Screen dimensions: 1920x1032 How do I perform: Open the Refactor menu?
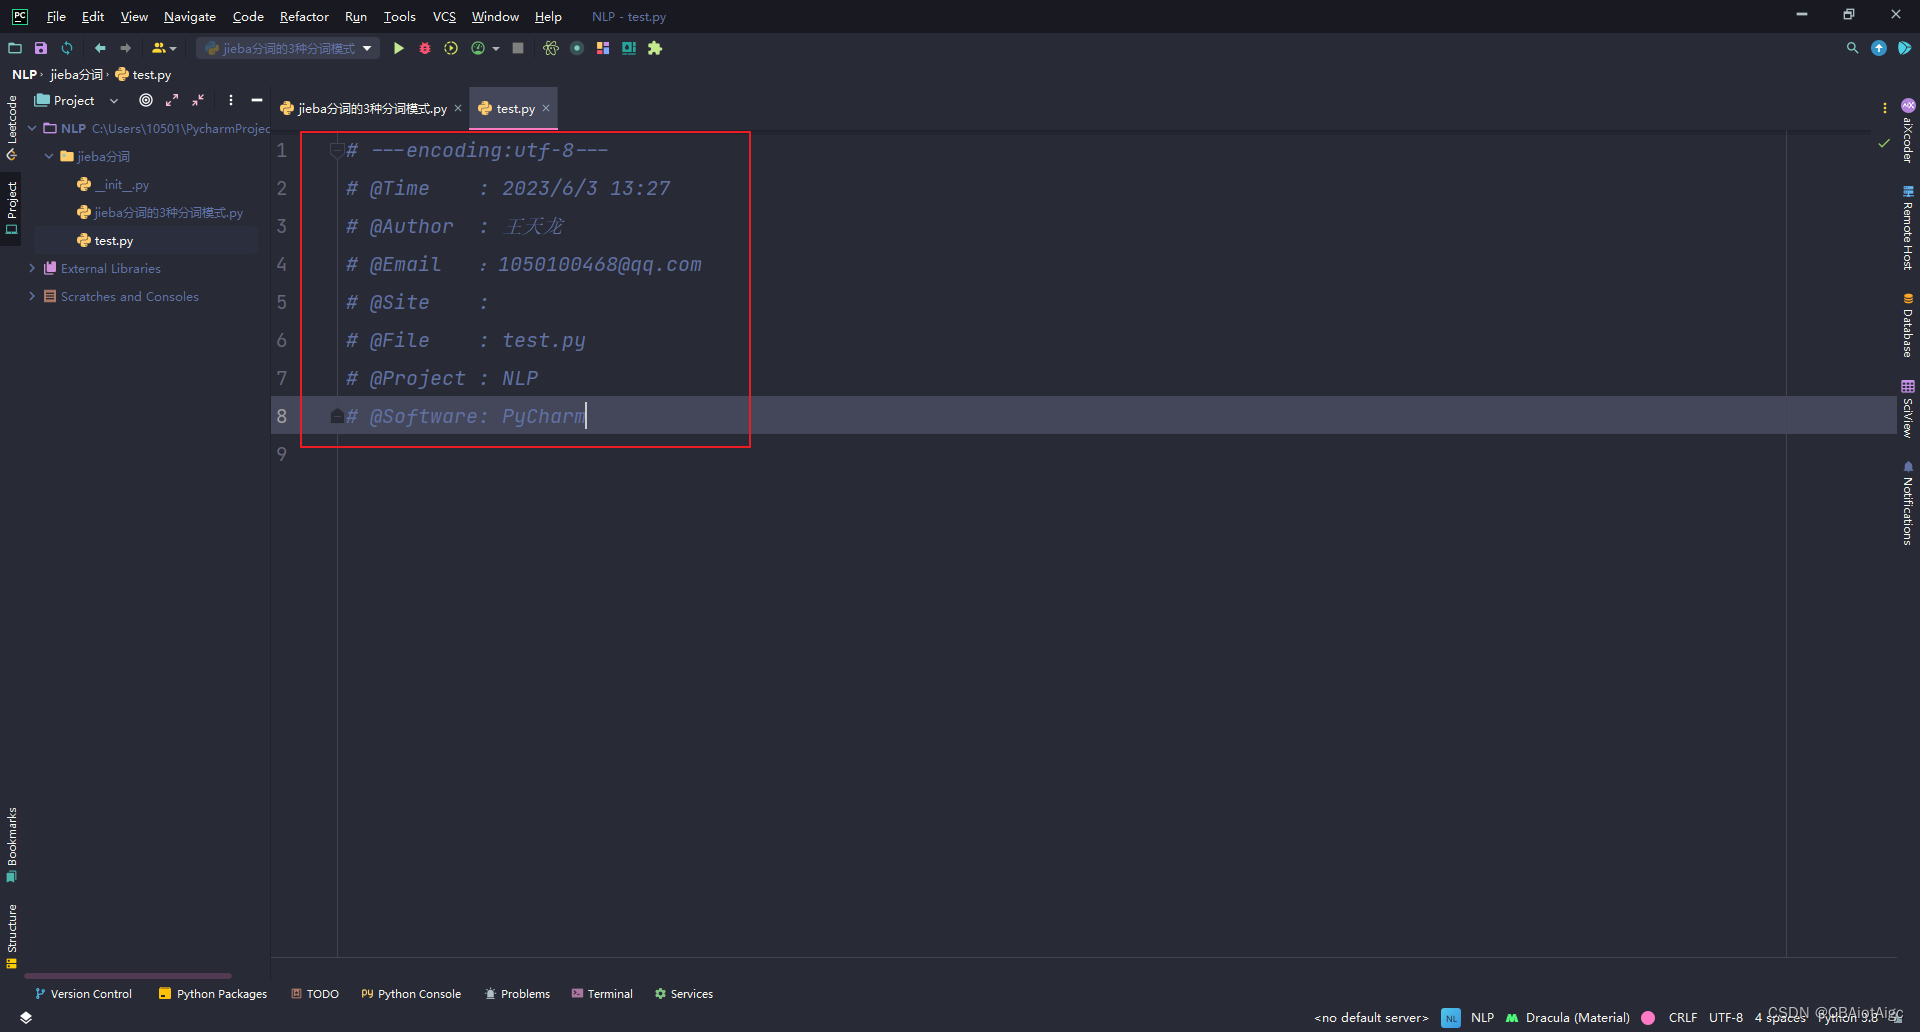tap(304, 16)
